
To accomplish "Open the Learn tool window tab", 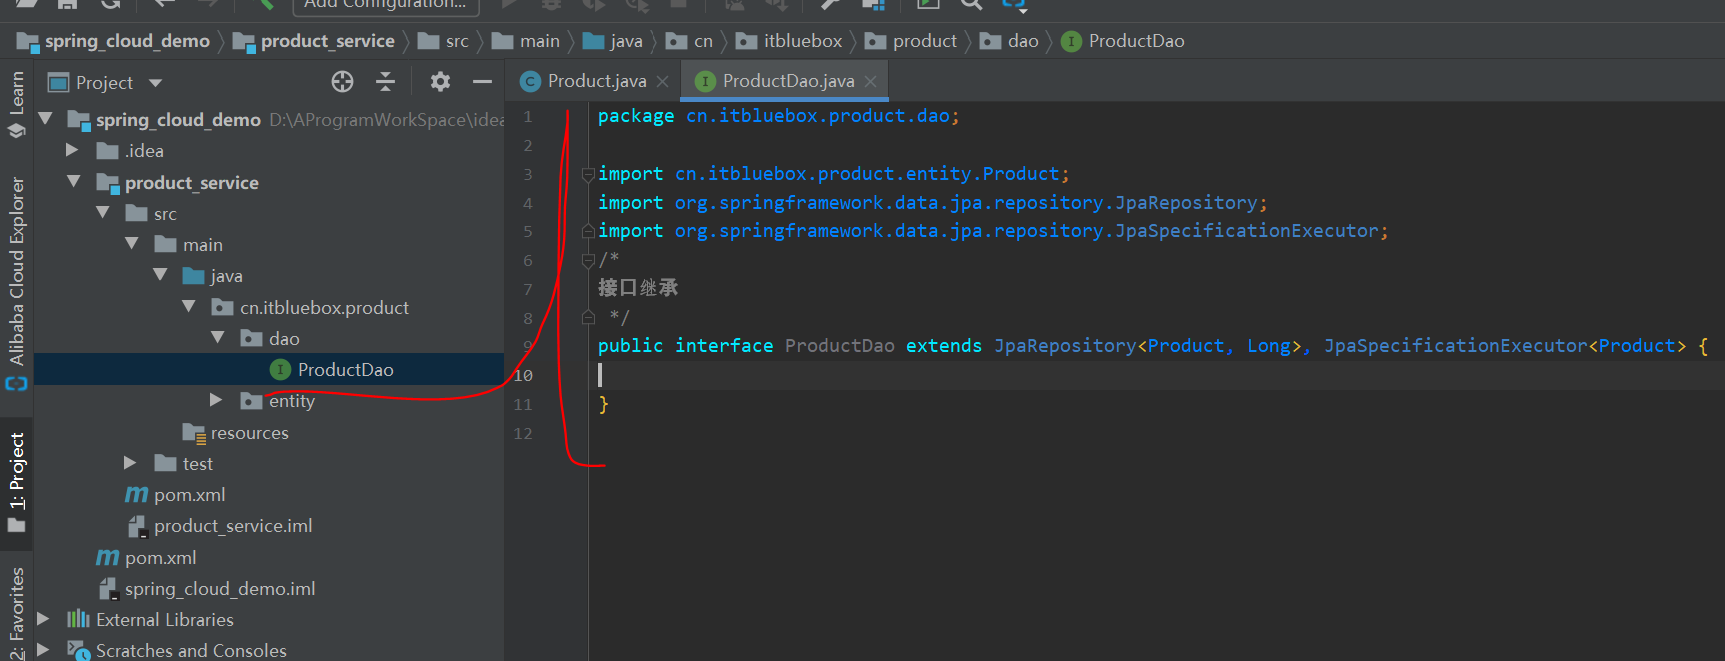I will pyautogui.click(x=16, y=103).
